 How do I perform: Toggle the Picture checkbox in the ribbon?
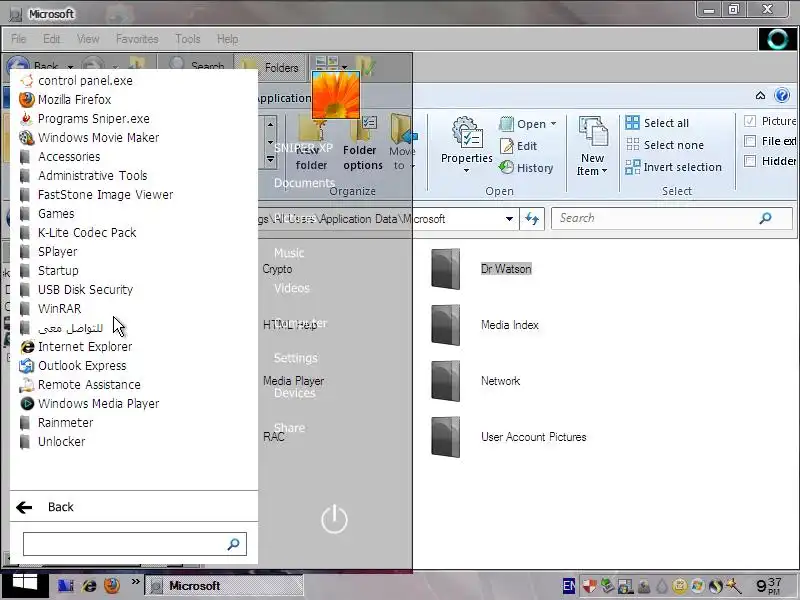click(x=749, y=121)
